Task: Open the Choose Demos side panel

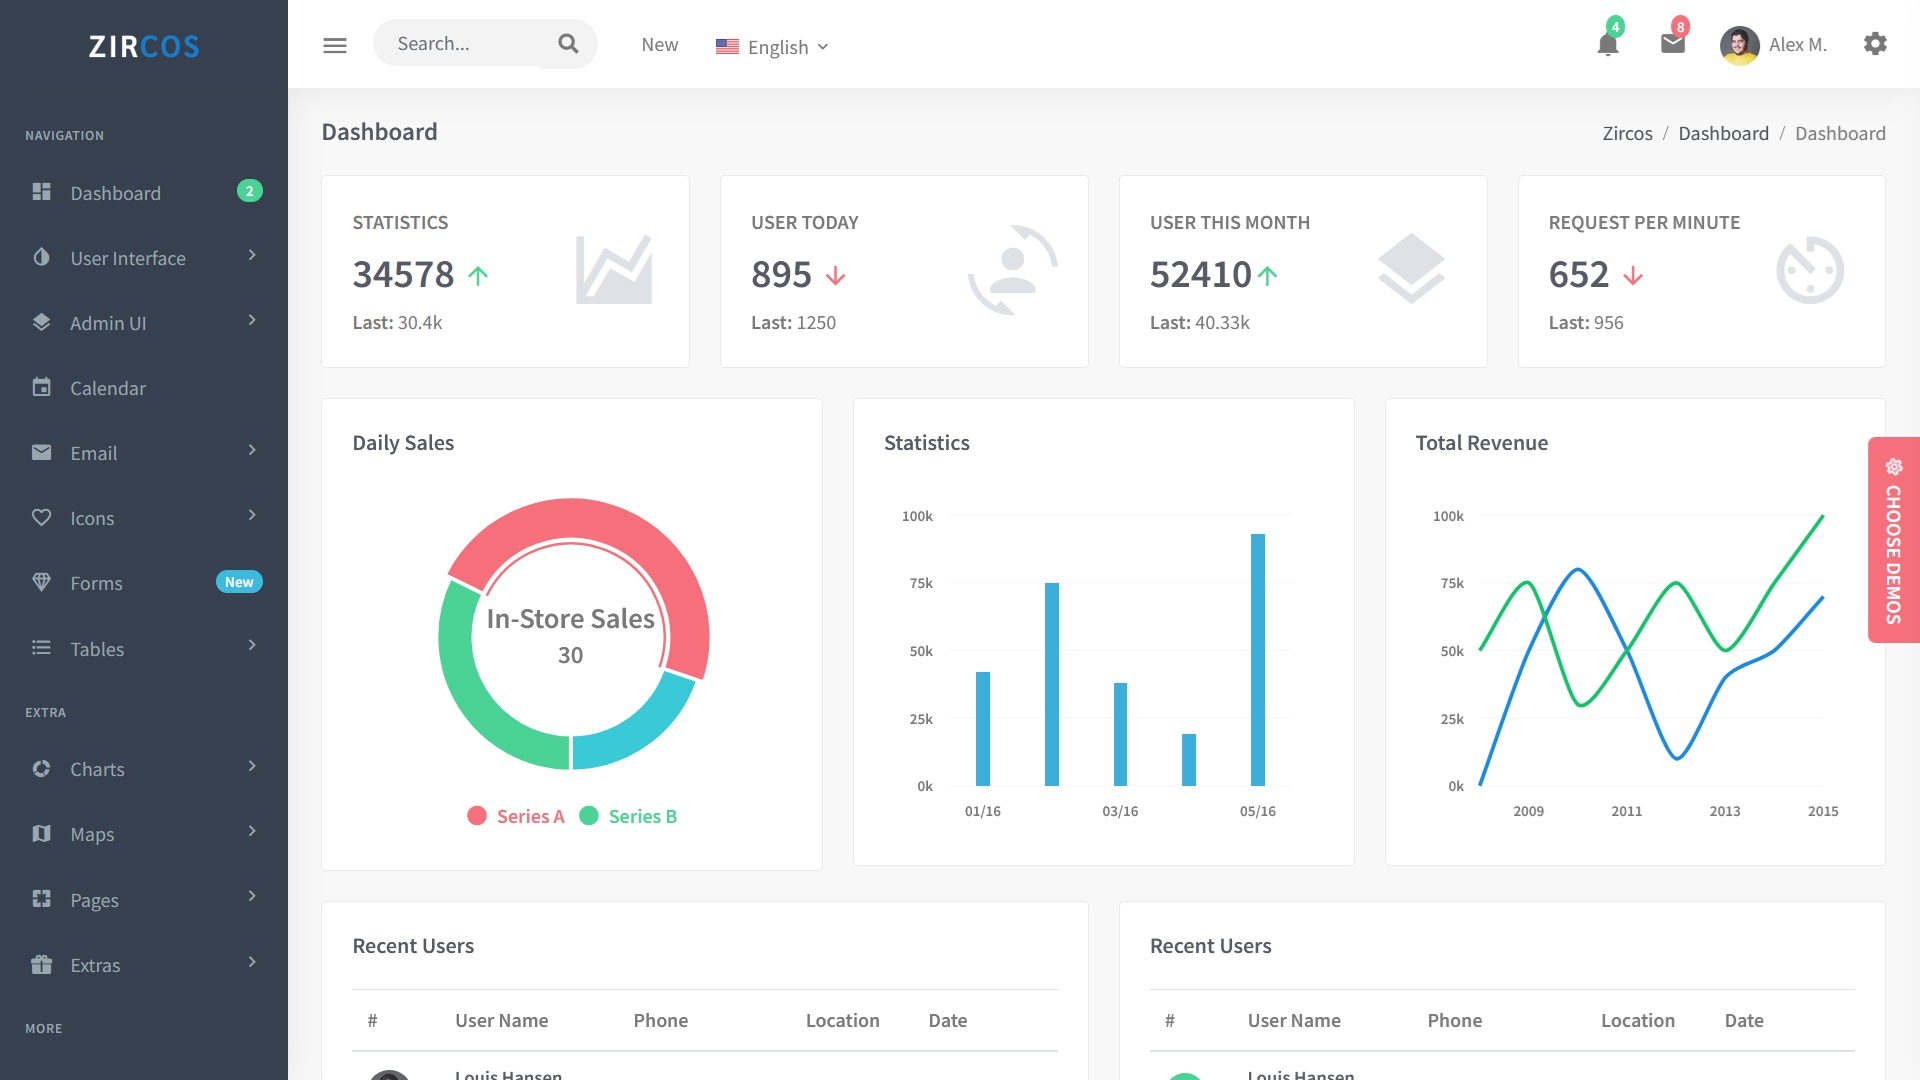Action: (1893, 545)
